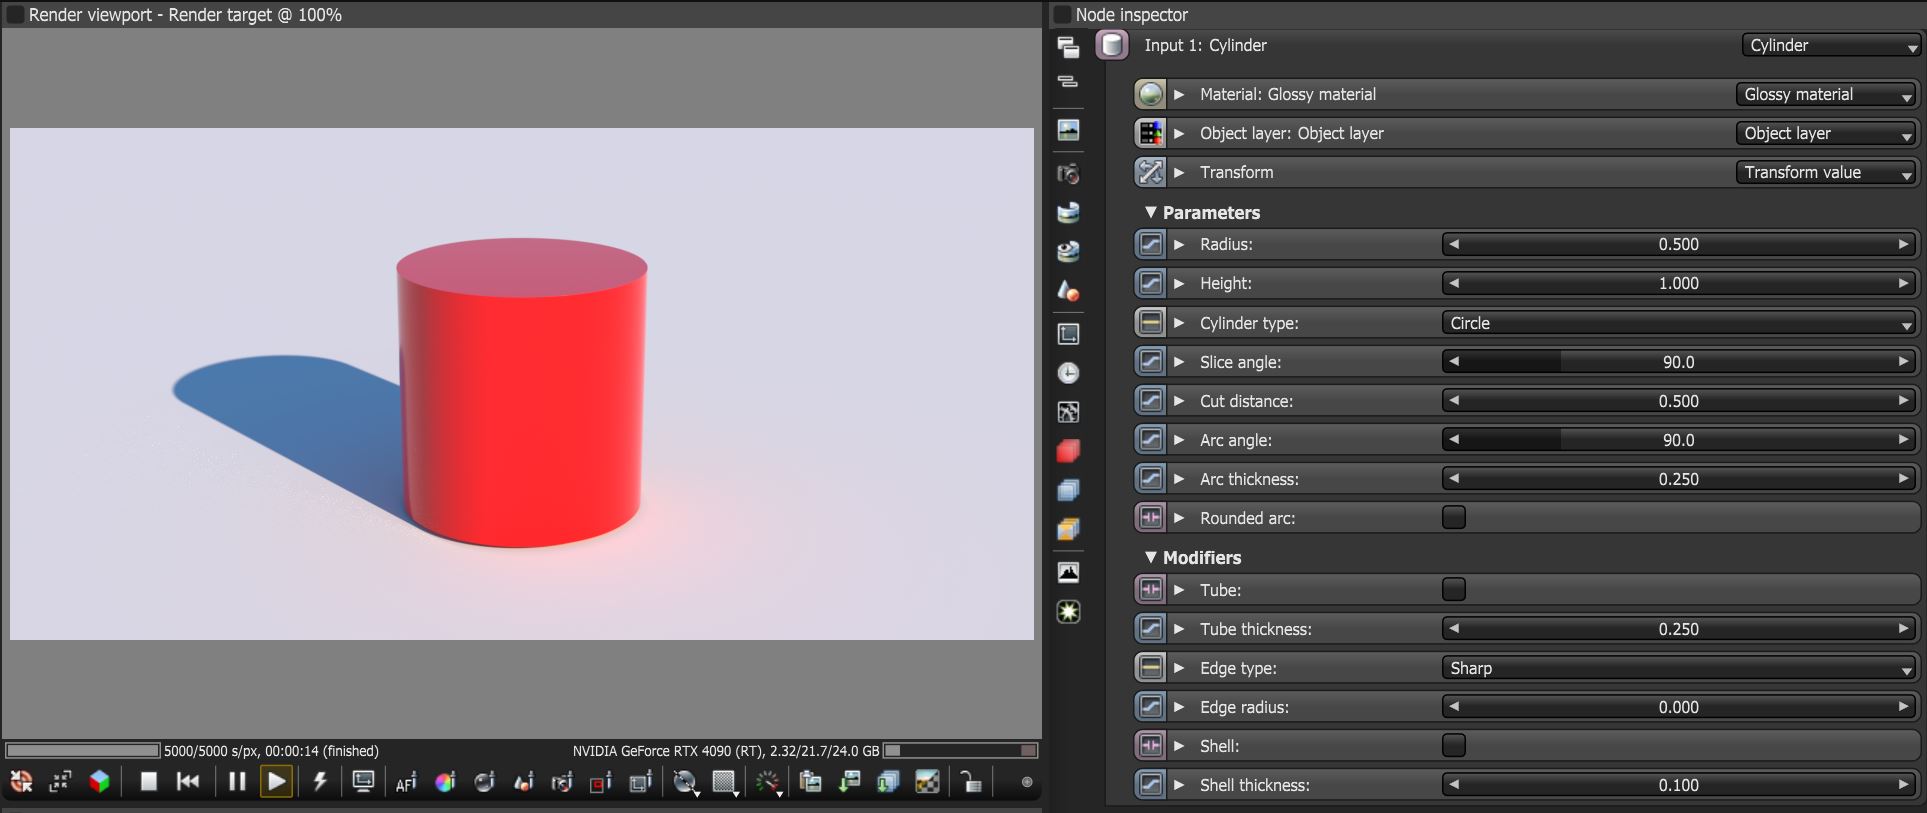Toggle the Shell checkbox on
The image size is (1927, 813).
[1454, 746]
